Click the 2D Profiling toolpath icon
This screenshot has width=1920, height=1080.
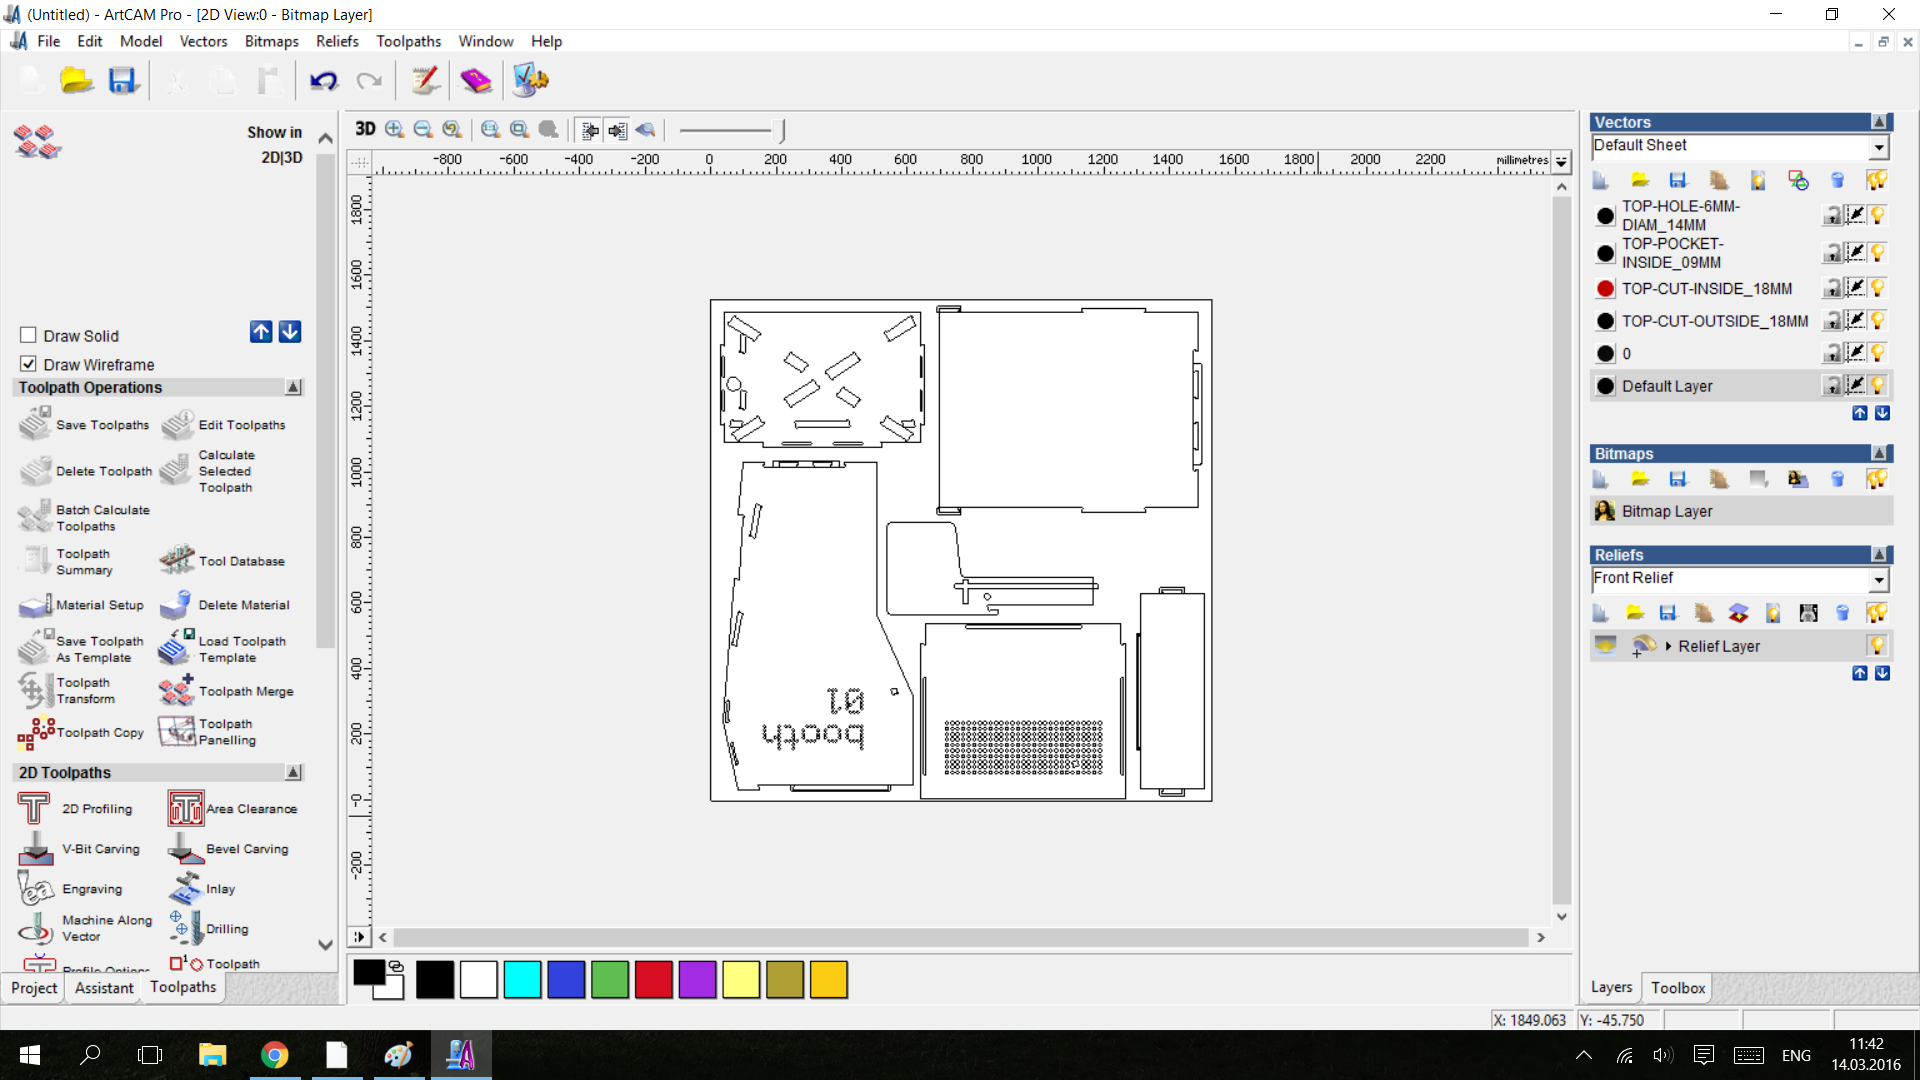click(x=34, y=808)
